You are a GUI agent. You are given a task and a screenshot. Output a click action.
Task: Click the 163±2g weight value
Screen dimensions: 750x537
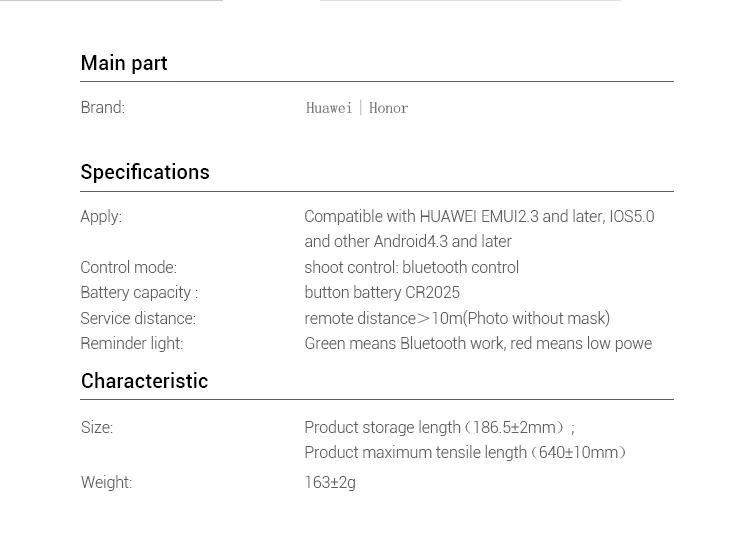330,482
